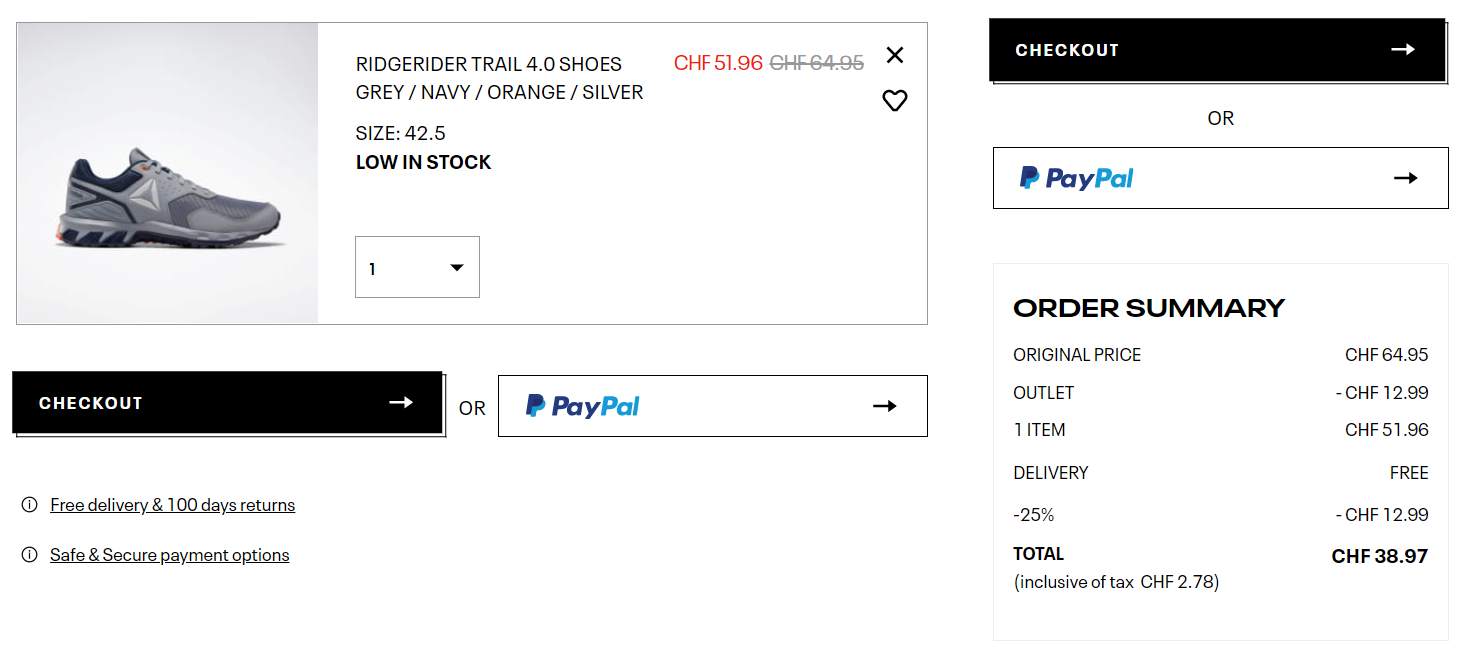Screen dimensions: 1469x669
Task: Click arrow icon in Checkout button below cart
Action: [x=401, y=402]
